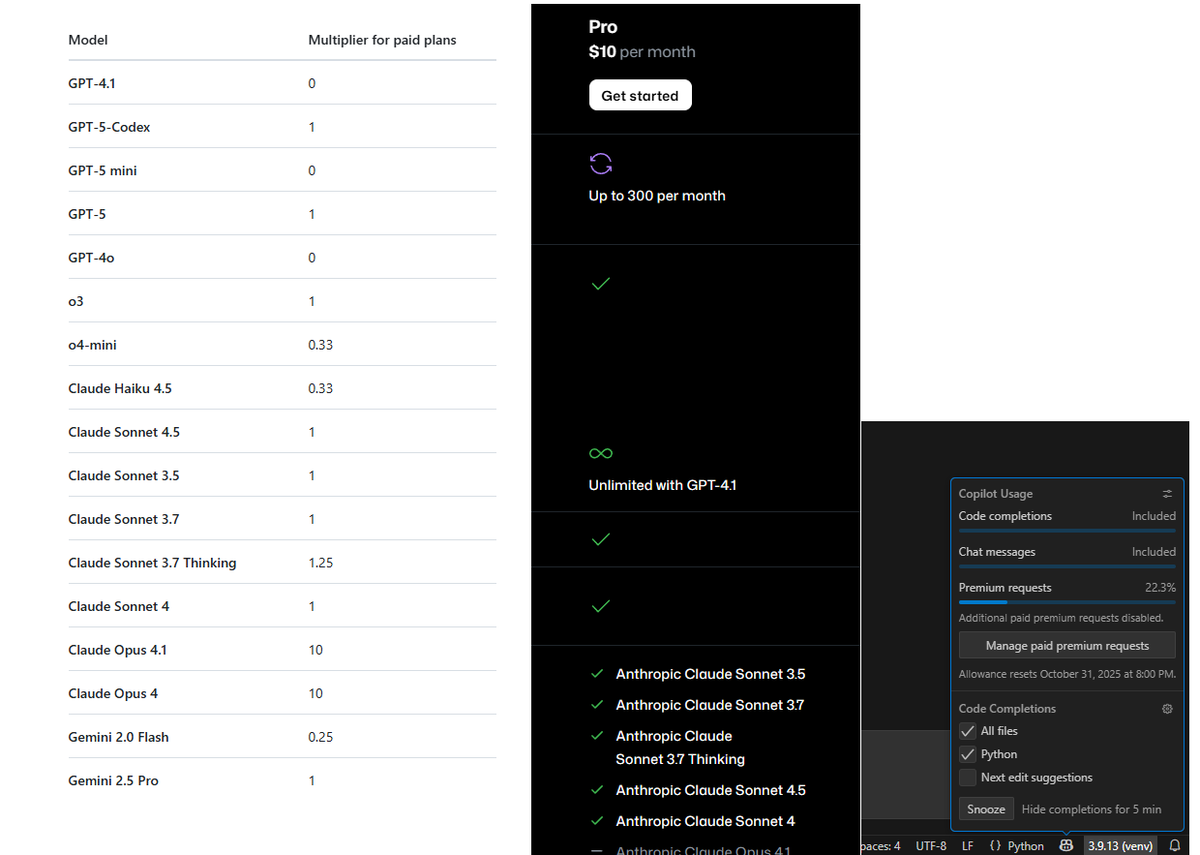Click the 'Pro' plan heading
Screen dimensions: 1200x855
(603, 27)
